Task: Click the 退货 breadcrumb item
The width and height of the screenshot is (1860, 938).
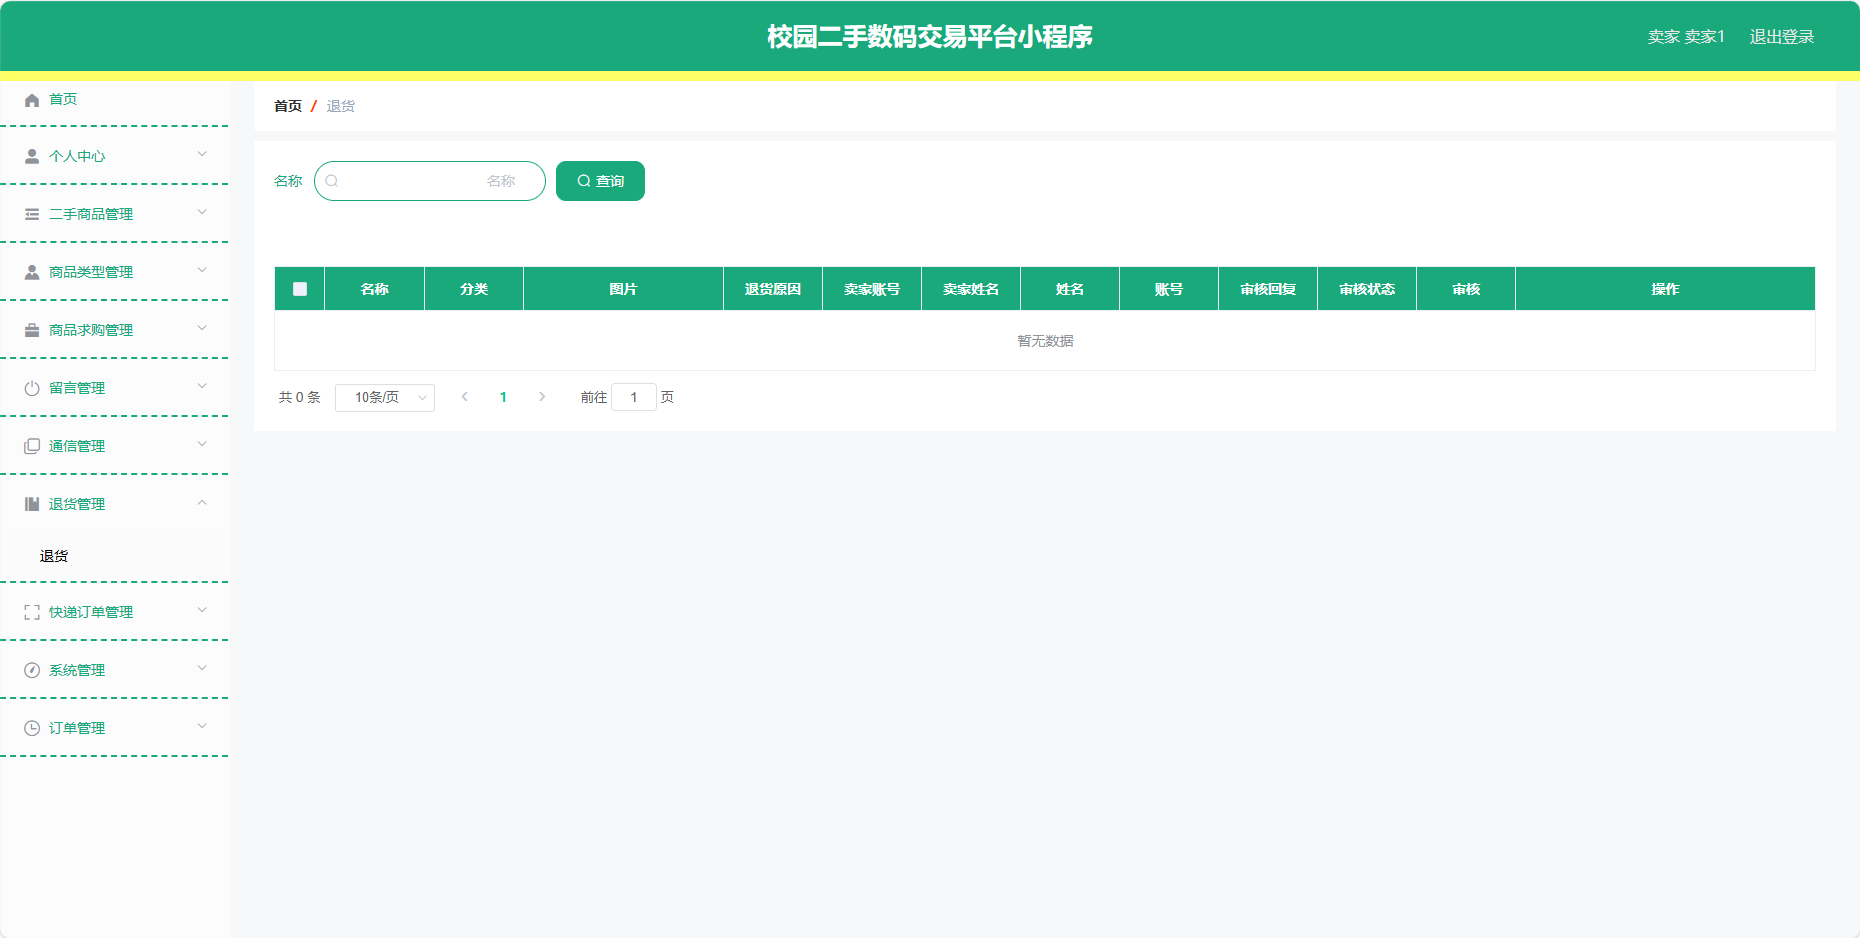Action: pyautogui.click(x=341, y=106)
